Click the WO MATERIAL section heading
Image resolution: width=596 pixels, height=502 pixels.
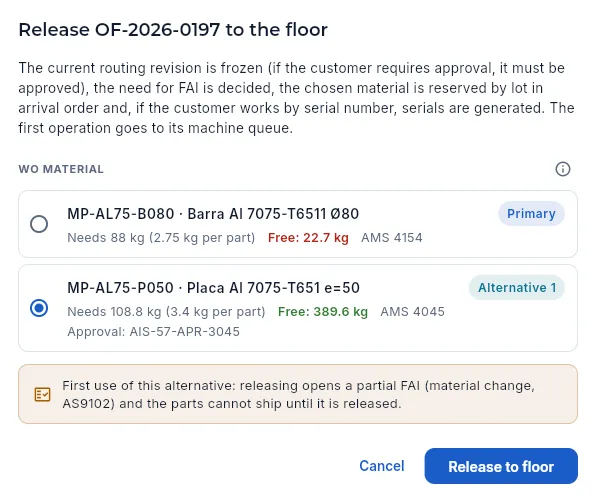[x=61, y=169]
